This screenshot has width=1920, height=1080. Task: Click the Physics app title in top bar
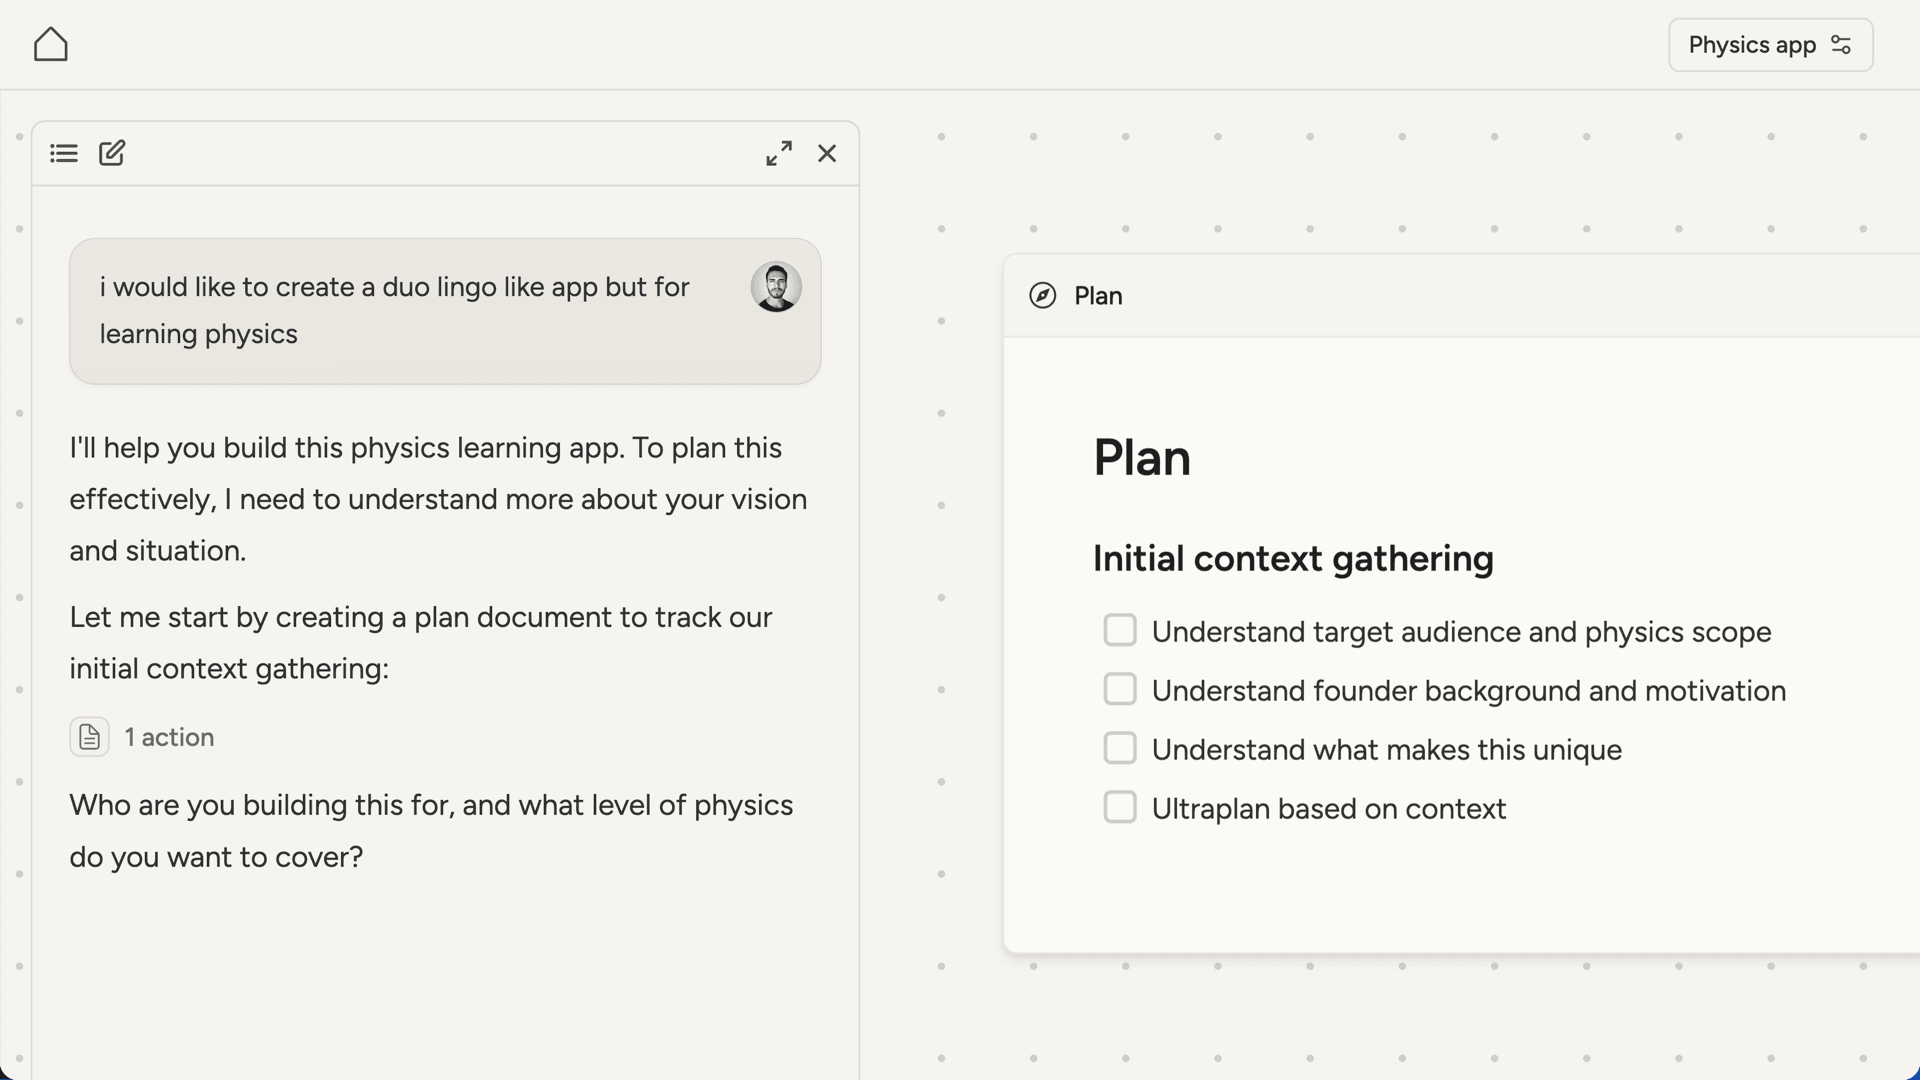[1752, 44]
